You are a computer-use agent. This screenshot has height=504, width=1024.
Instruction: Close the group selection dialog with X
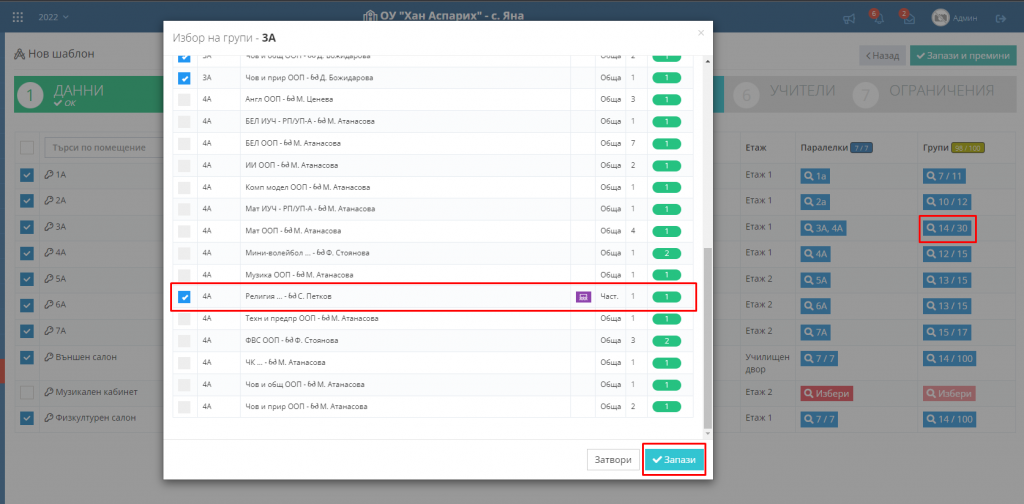tap(701, 33)
